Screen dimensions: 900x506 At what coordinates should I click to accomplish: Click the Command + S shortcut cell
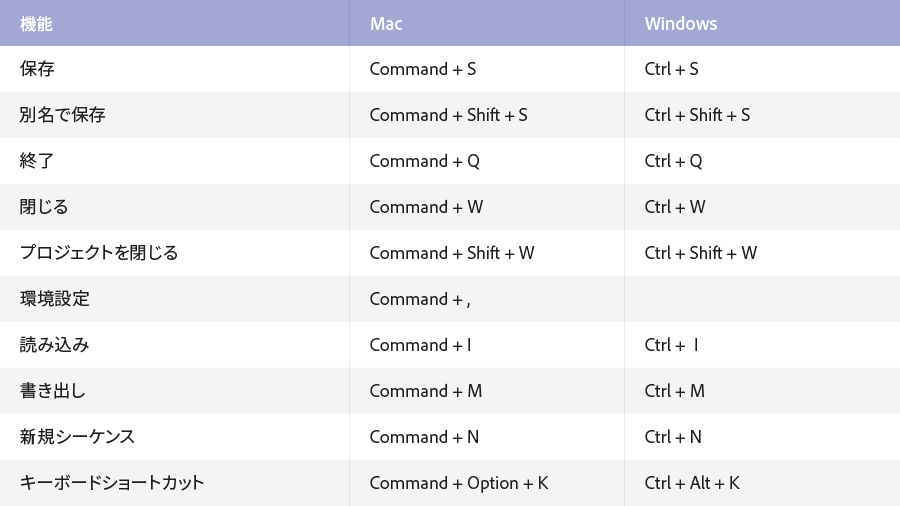pyautogui.click(x=423, y=69)
